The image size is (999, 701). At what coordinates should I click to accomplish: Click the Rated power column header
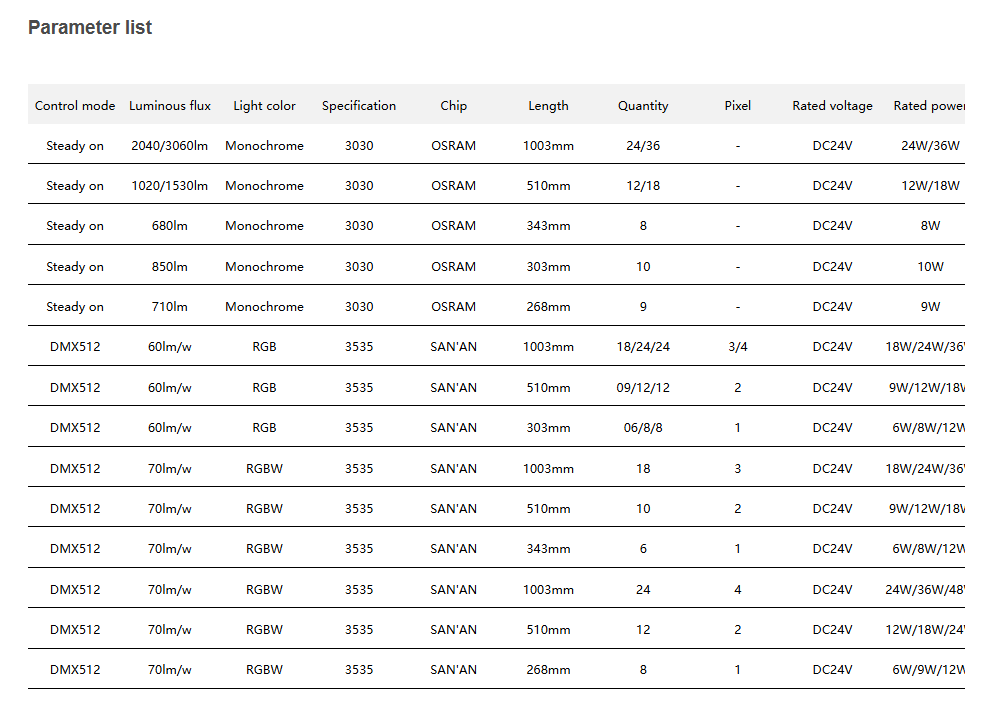click(929, 105)
